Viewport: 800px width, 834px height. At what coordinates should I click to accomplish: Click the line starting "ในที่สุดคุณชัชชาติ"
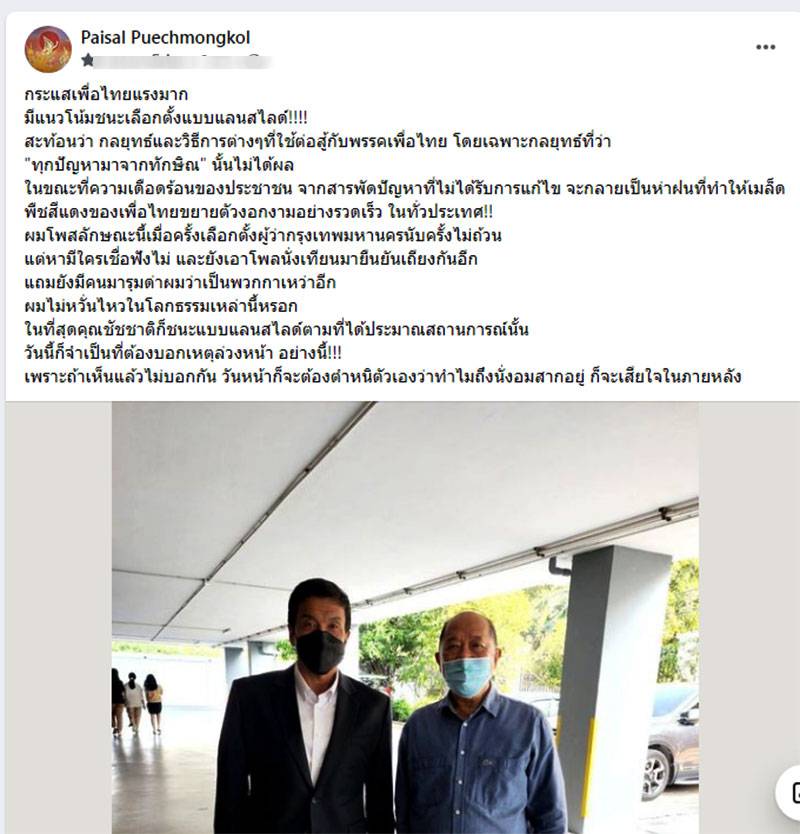click(x=277, y=330)
